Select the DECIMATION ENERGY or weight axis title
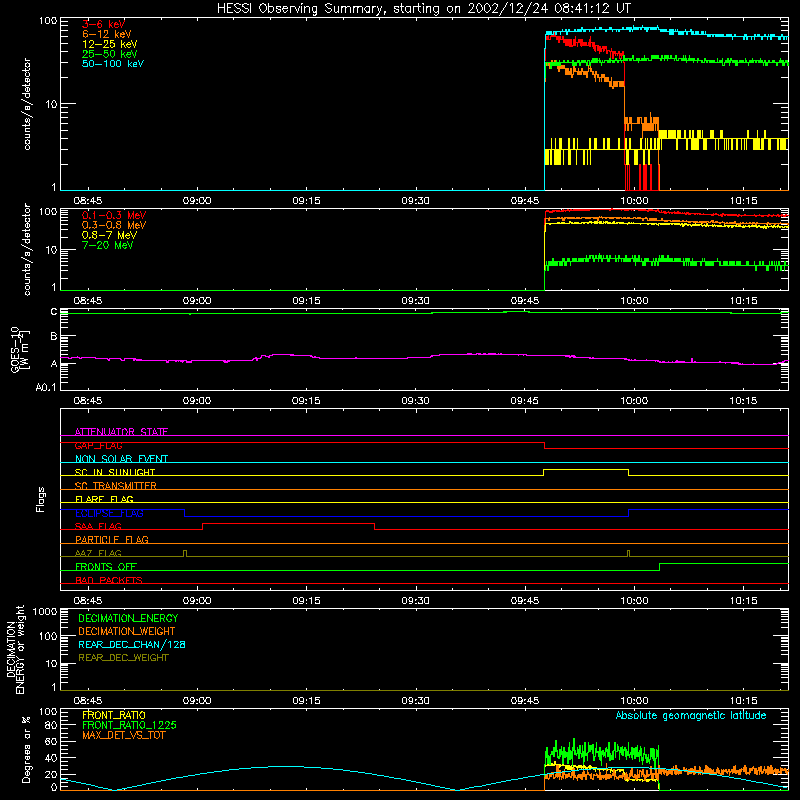This screenshot has height=800, width=800. click(x=15, y=649)
